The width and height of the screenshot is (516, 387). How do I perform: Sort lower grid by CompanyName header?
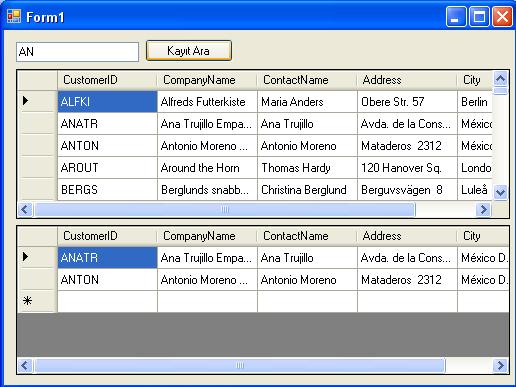[207, 236]
